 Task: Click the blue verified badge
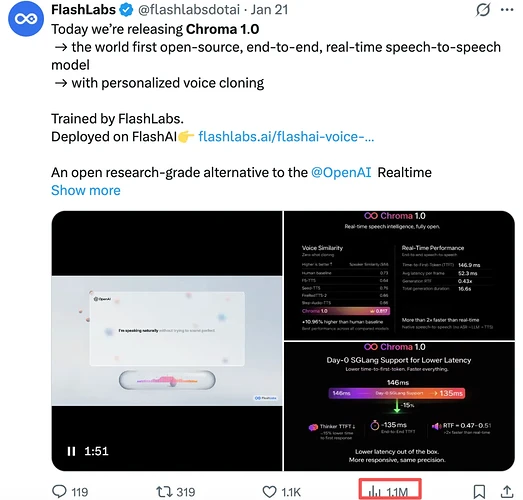click(x=126, y=10)
